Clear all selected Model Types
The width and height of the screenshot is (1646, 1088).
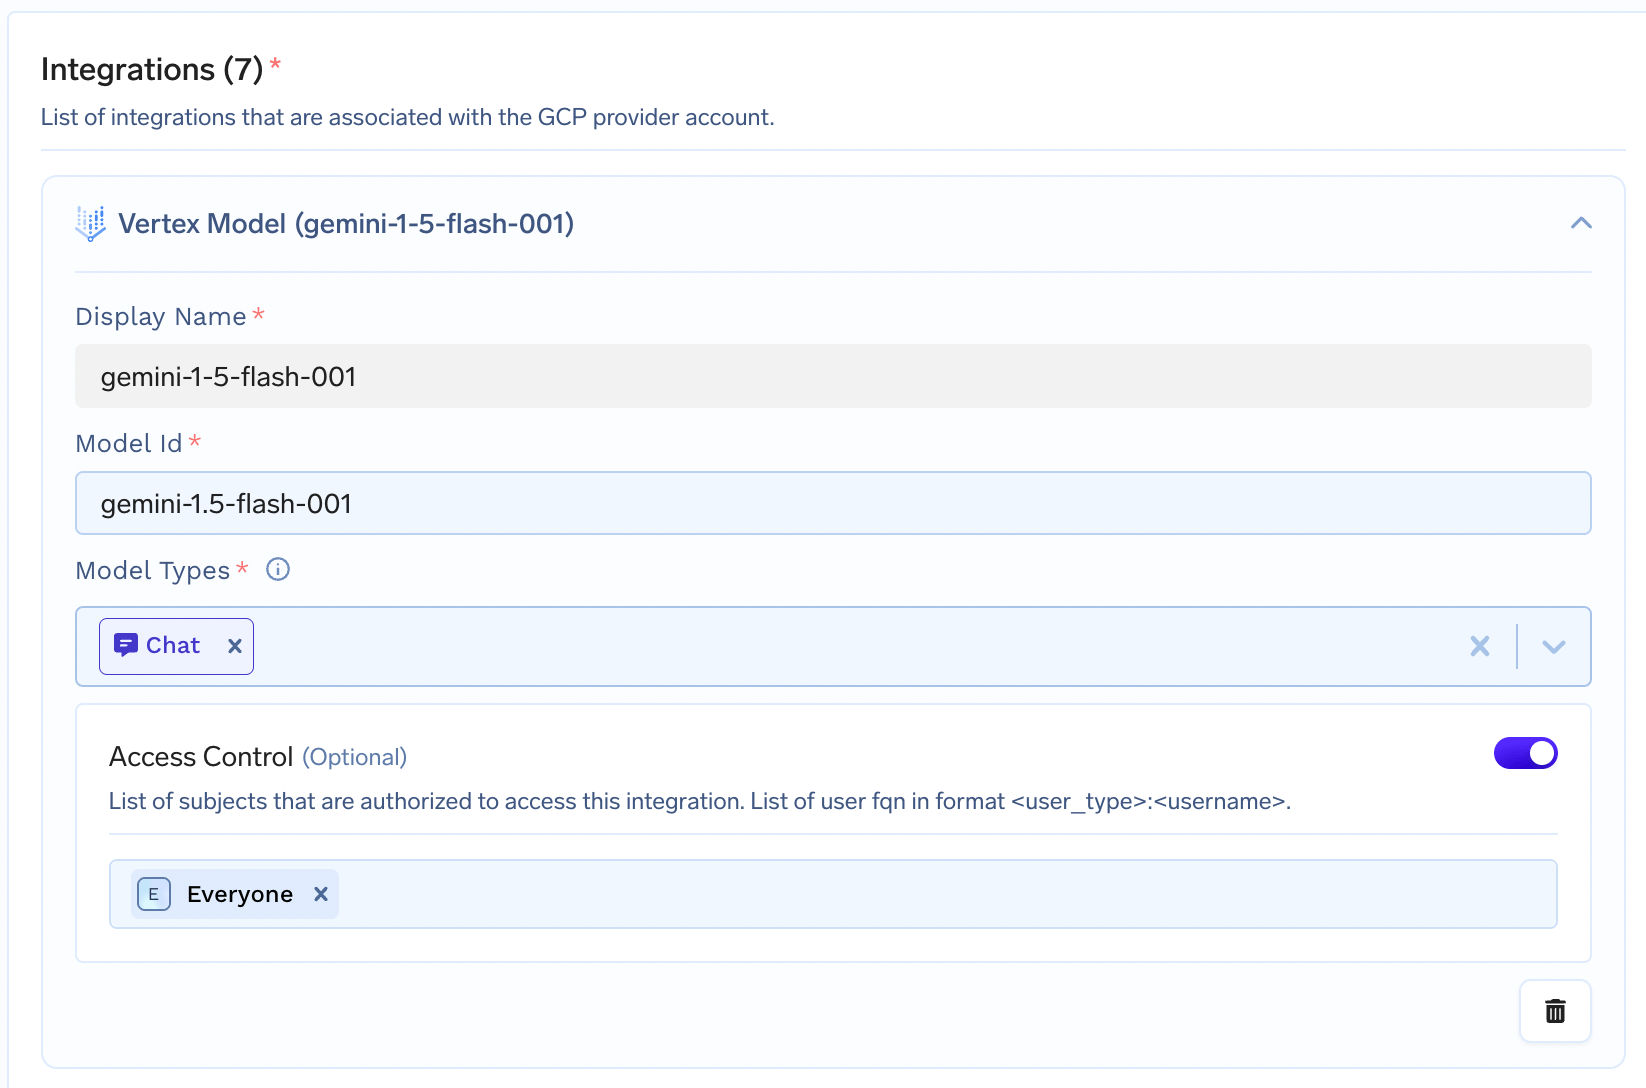[1480, 646]
